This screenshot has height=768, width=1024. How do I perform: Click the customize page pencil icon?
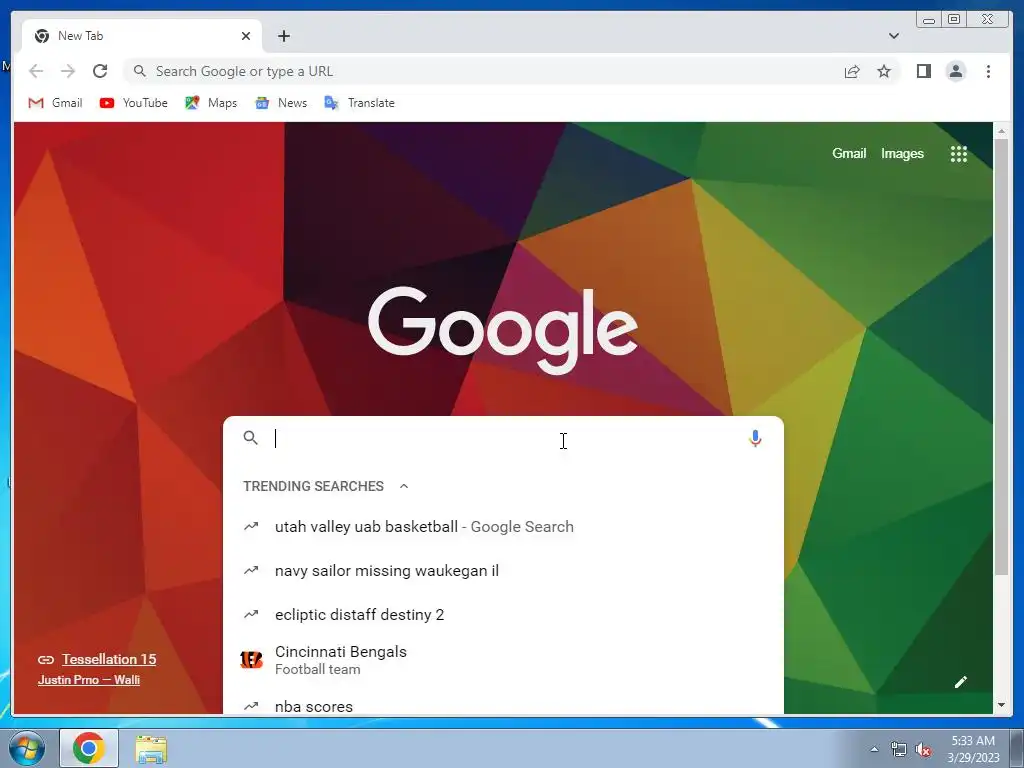(x=961, y=682)
